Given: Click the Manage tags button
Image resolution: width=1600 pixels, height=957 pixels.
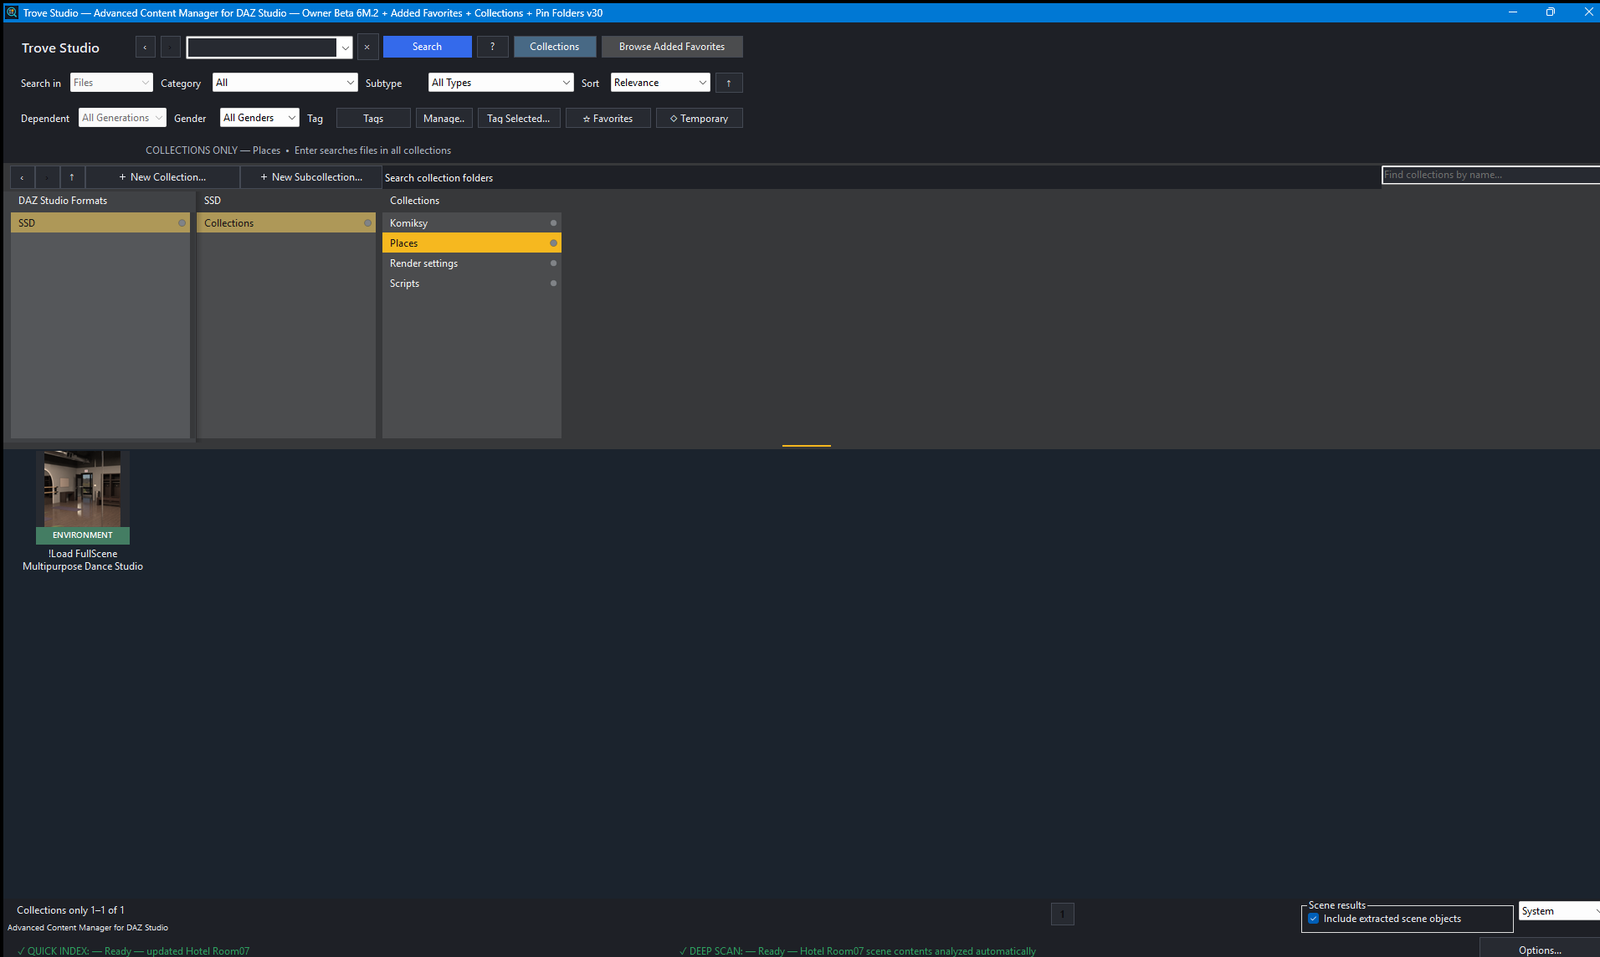Looking at the screenshot, I should pos(444,118).
